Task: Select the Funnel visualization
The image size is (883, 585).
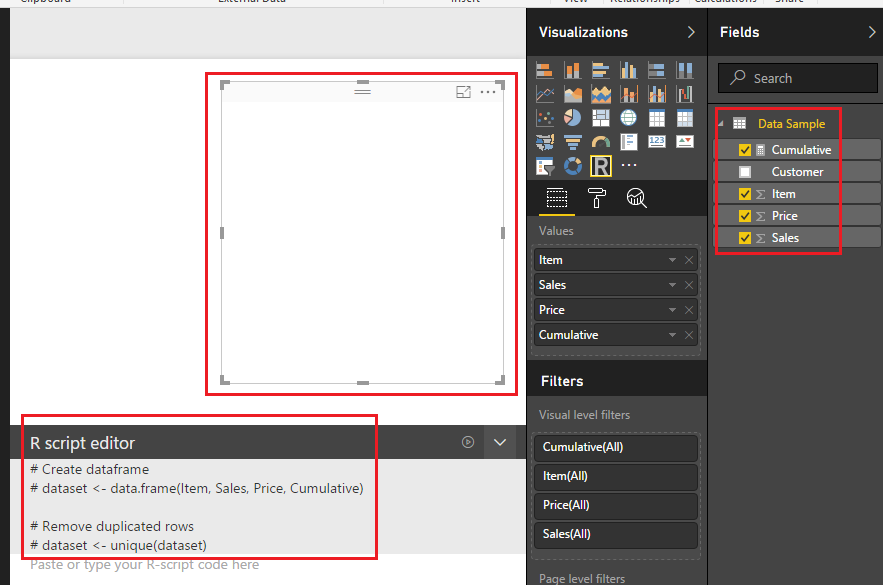Action: pos(573,142)
